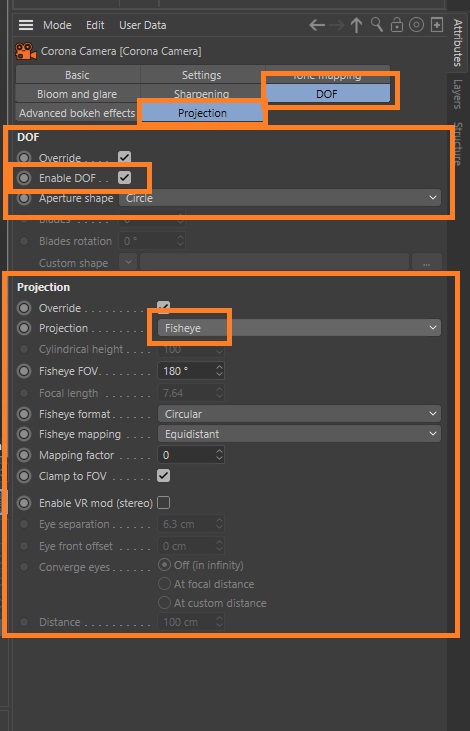Switch to the Layers side tab
The height and width of the screenshot is (731, 470).
click(458, 94)
